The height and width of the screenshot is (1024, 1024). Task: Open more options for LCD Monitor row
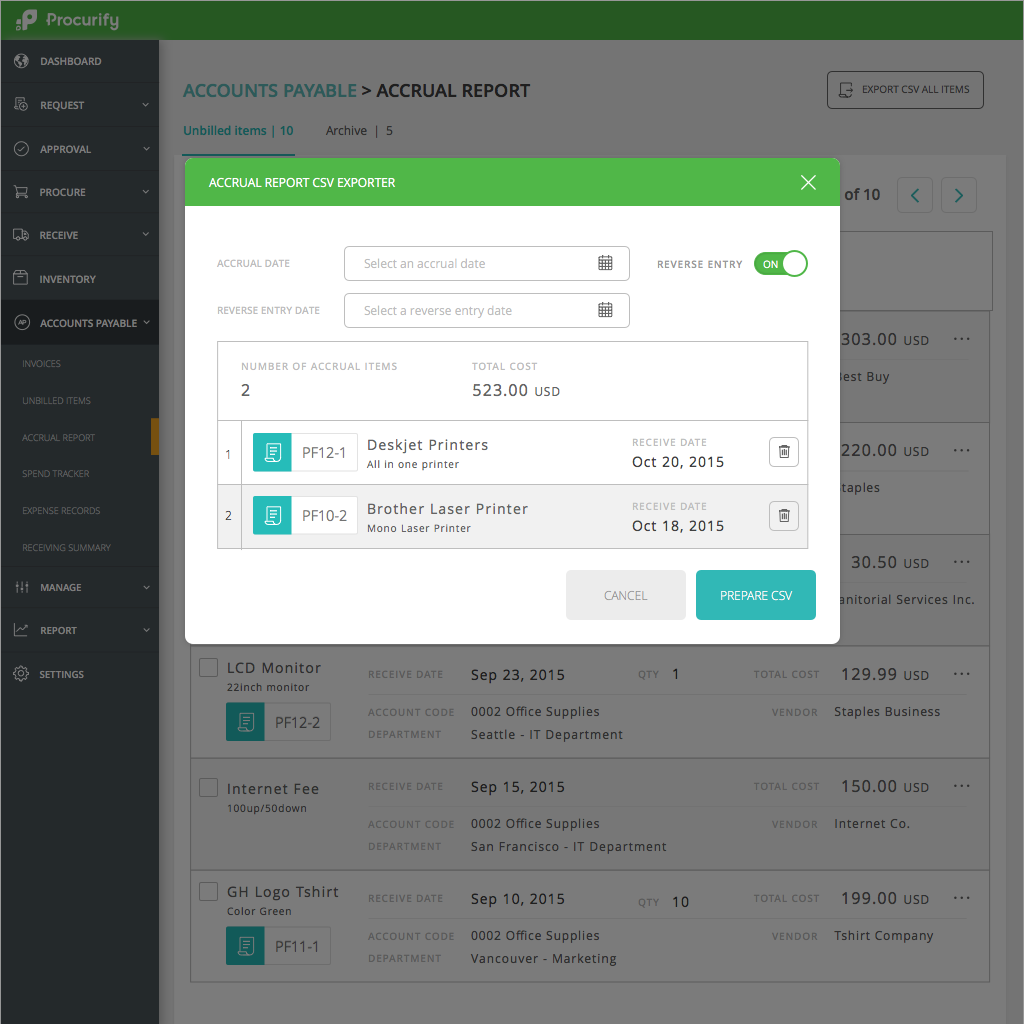[x=961, y=674]
